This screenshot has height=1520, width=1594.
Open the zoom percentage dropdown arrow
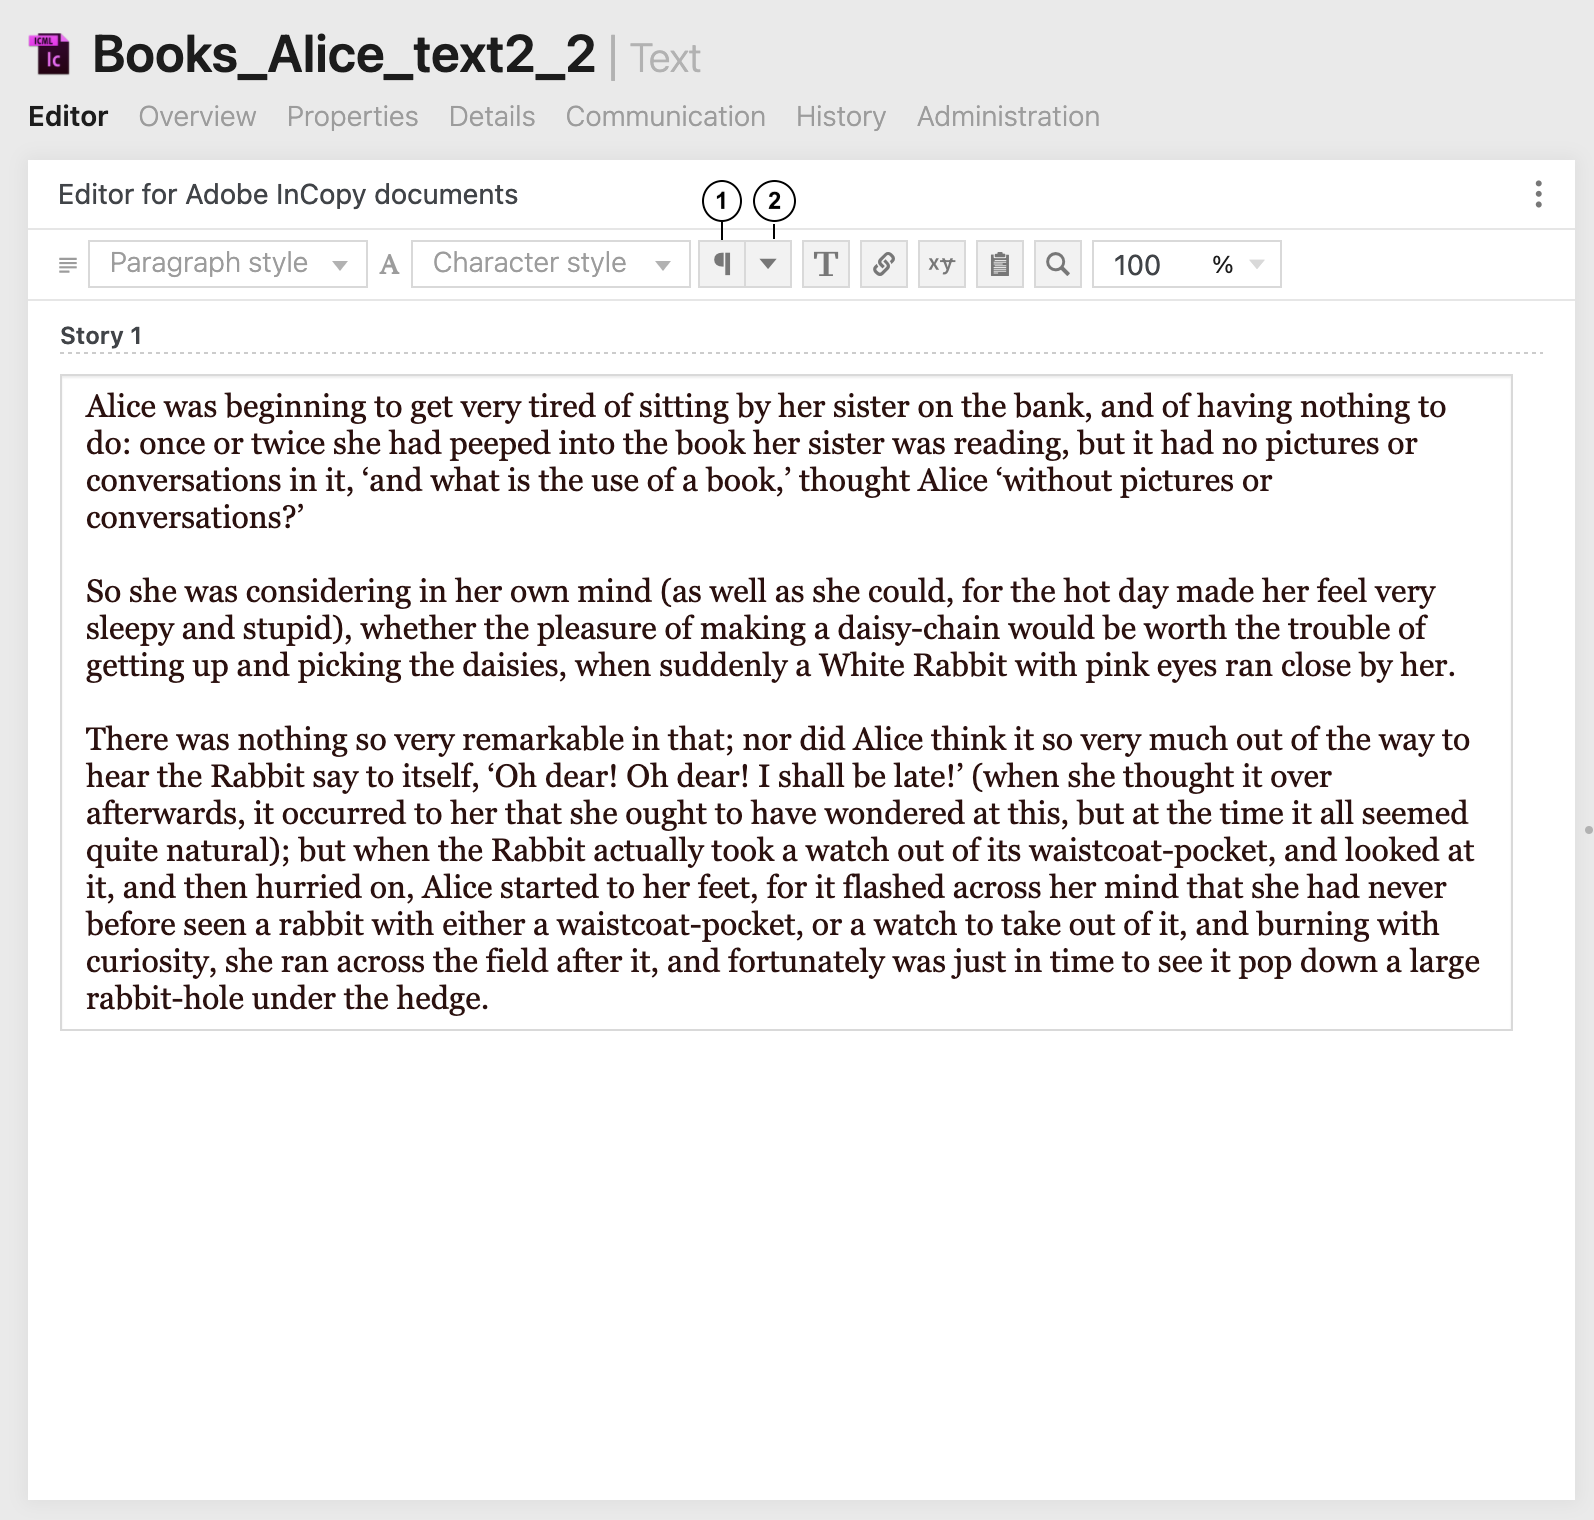(x=1258, y=264)
